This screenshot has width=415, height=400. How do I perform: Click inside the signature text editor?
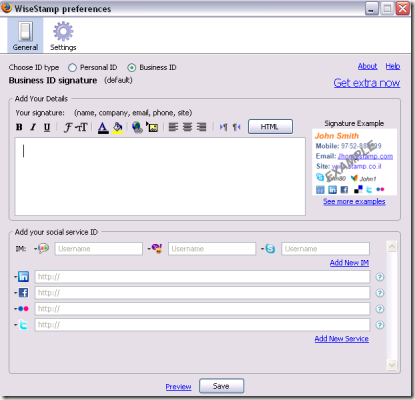click(160, 176)
